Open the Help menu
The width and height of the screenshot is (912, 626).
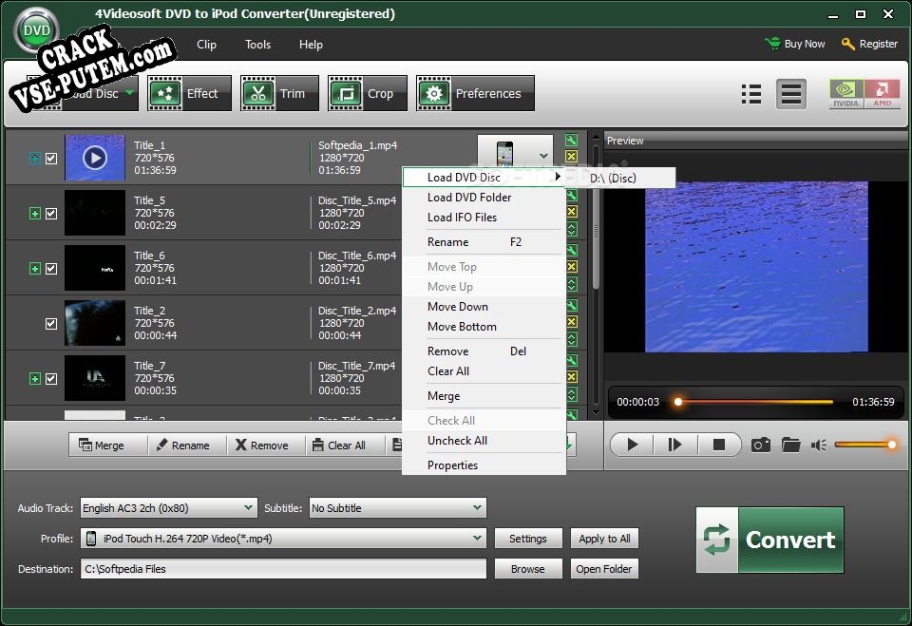pos(311,44)
